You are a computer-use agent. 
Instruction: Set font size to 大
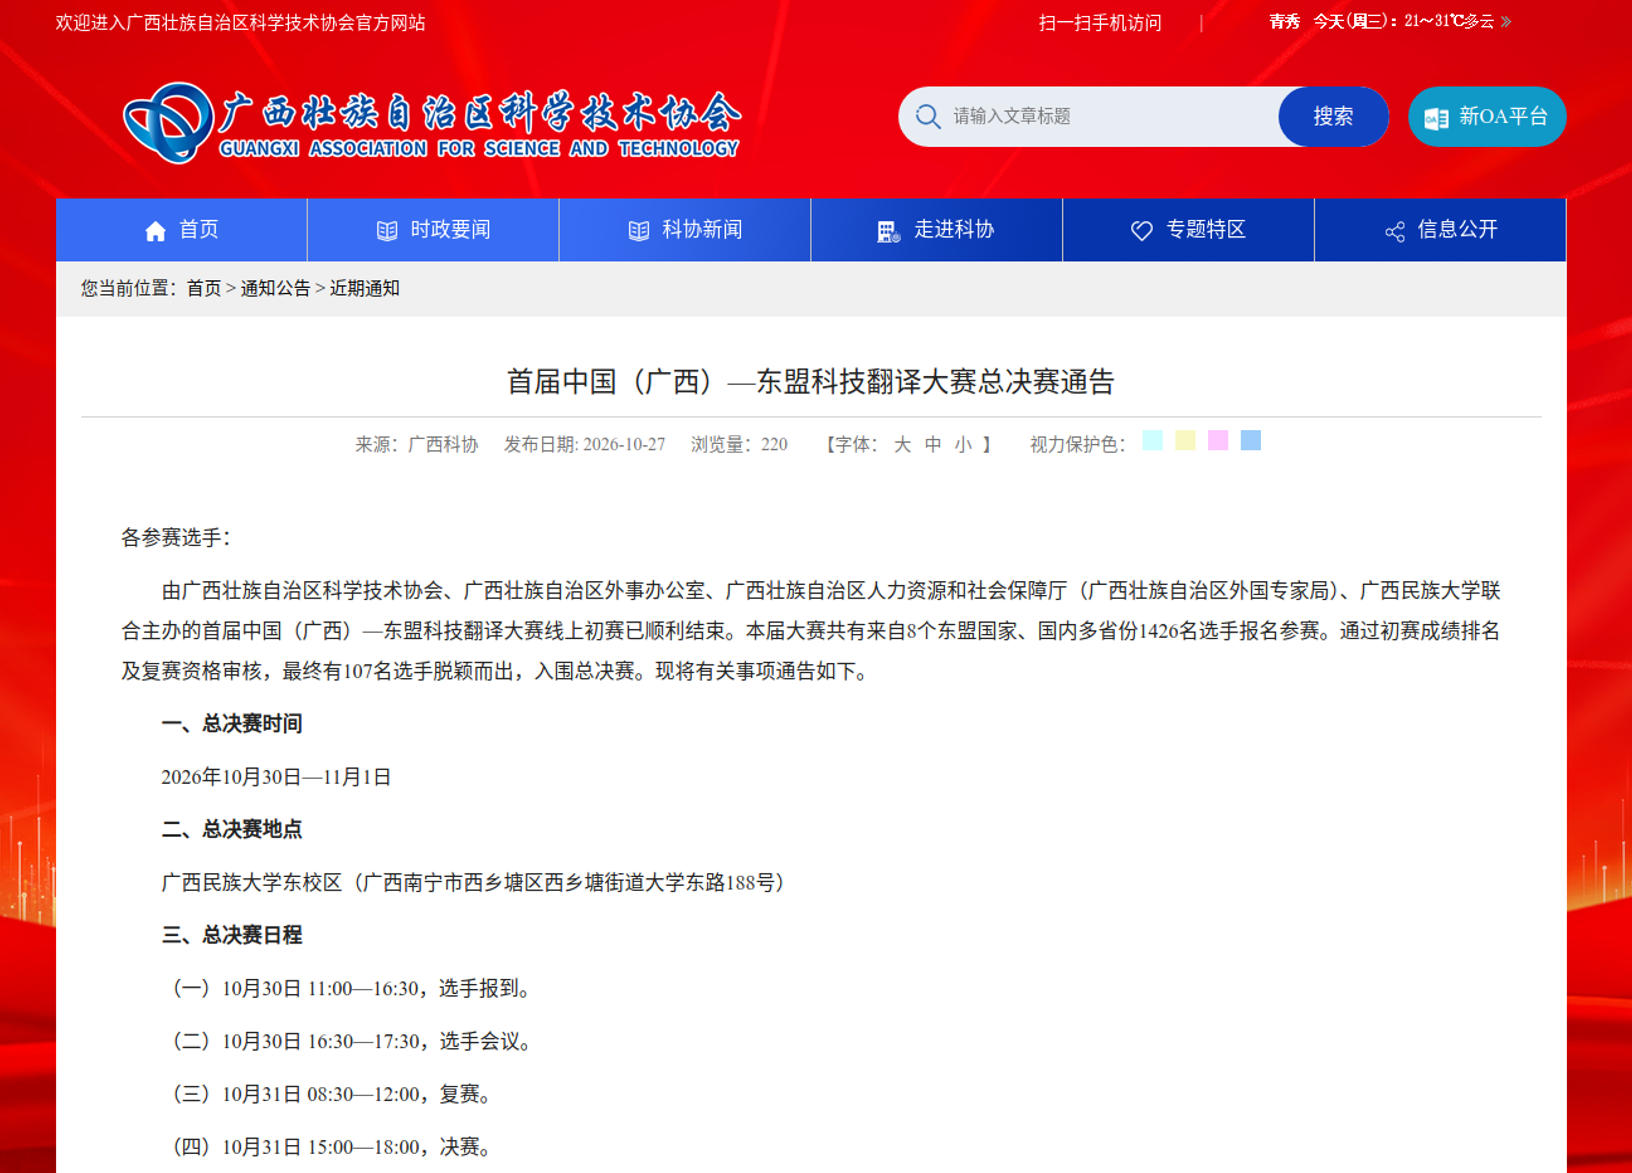(902, 444)
